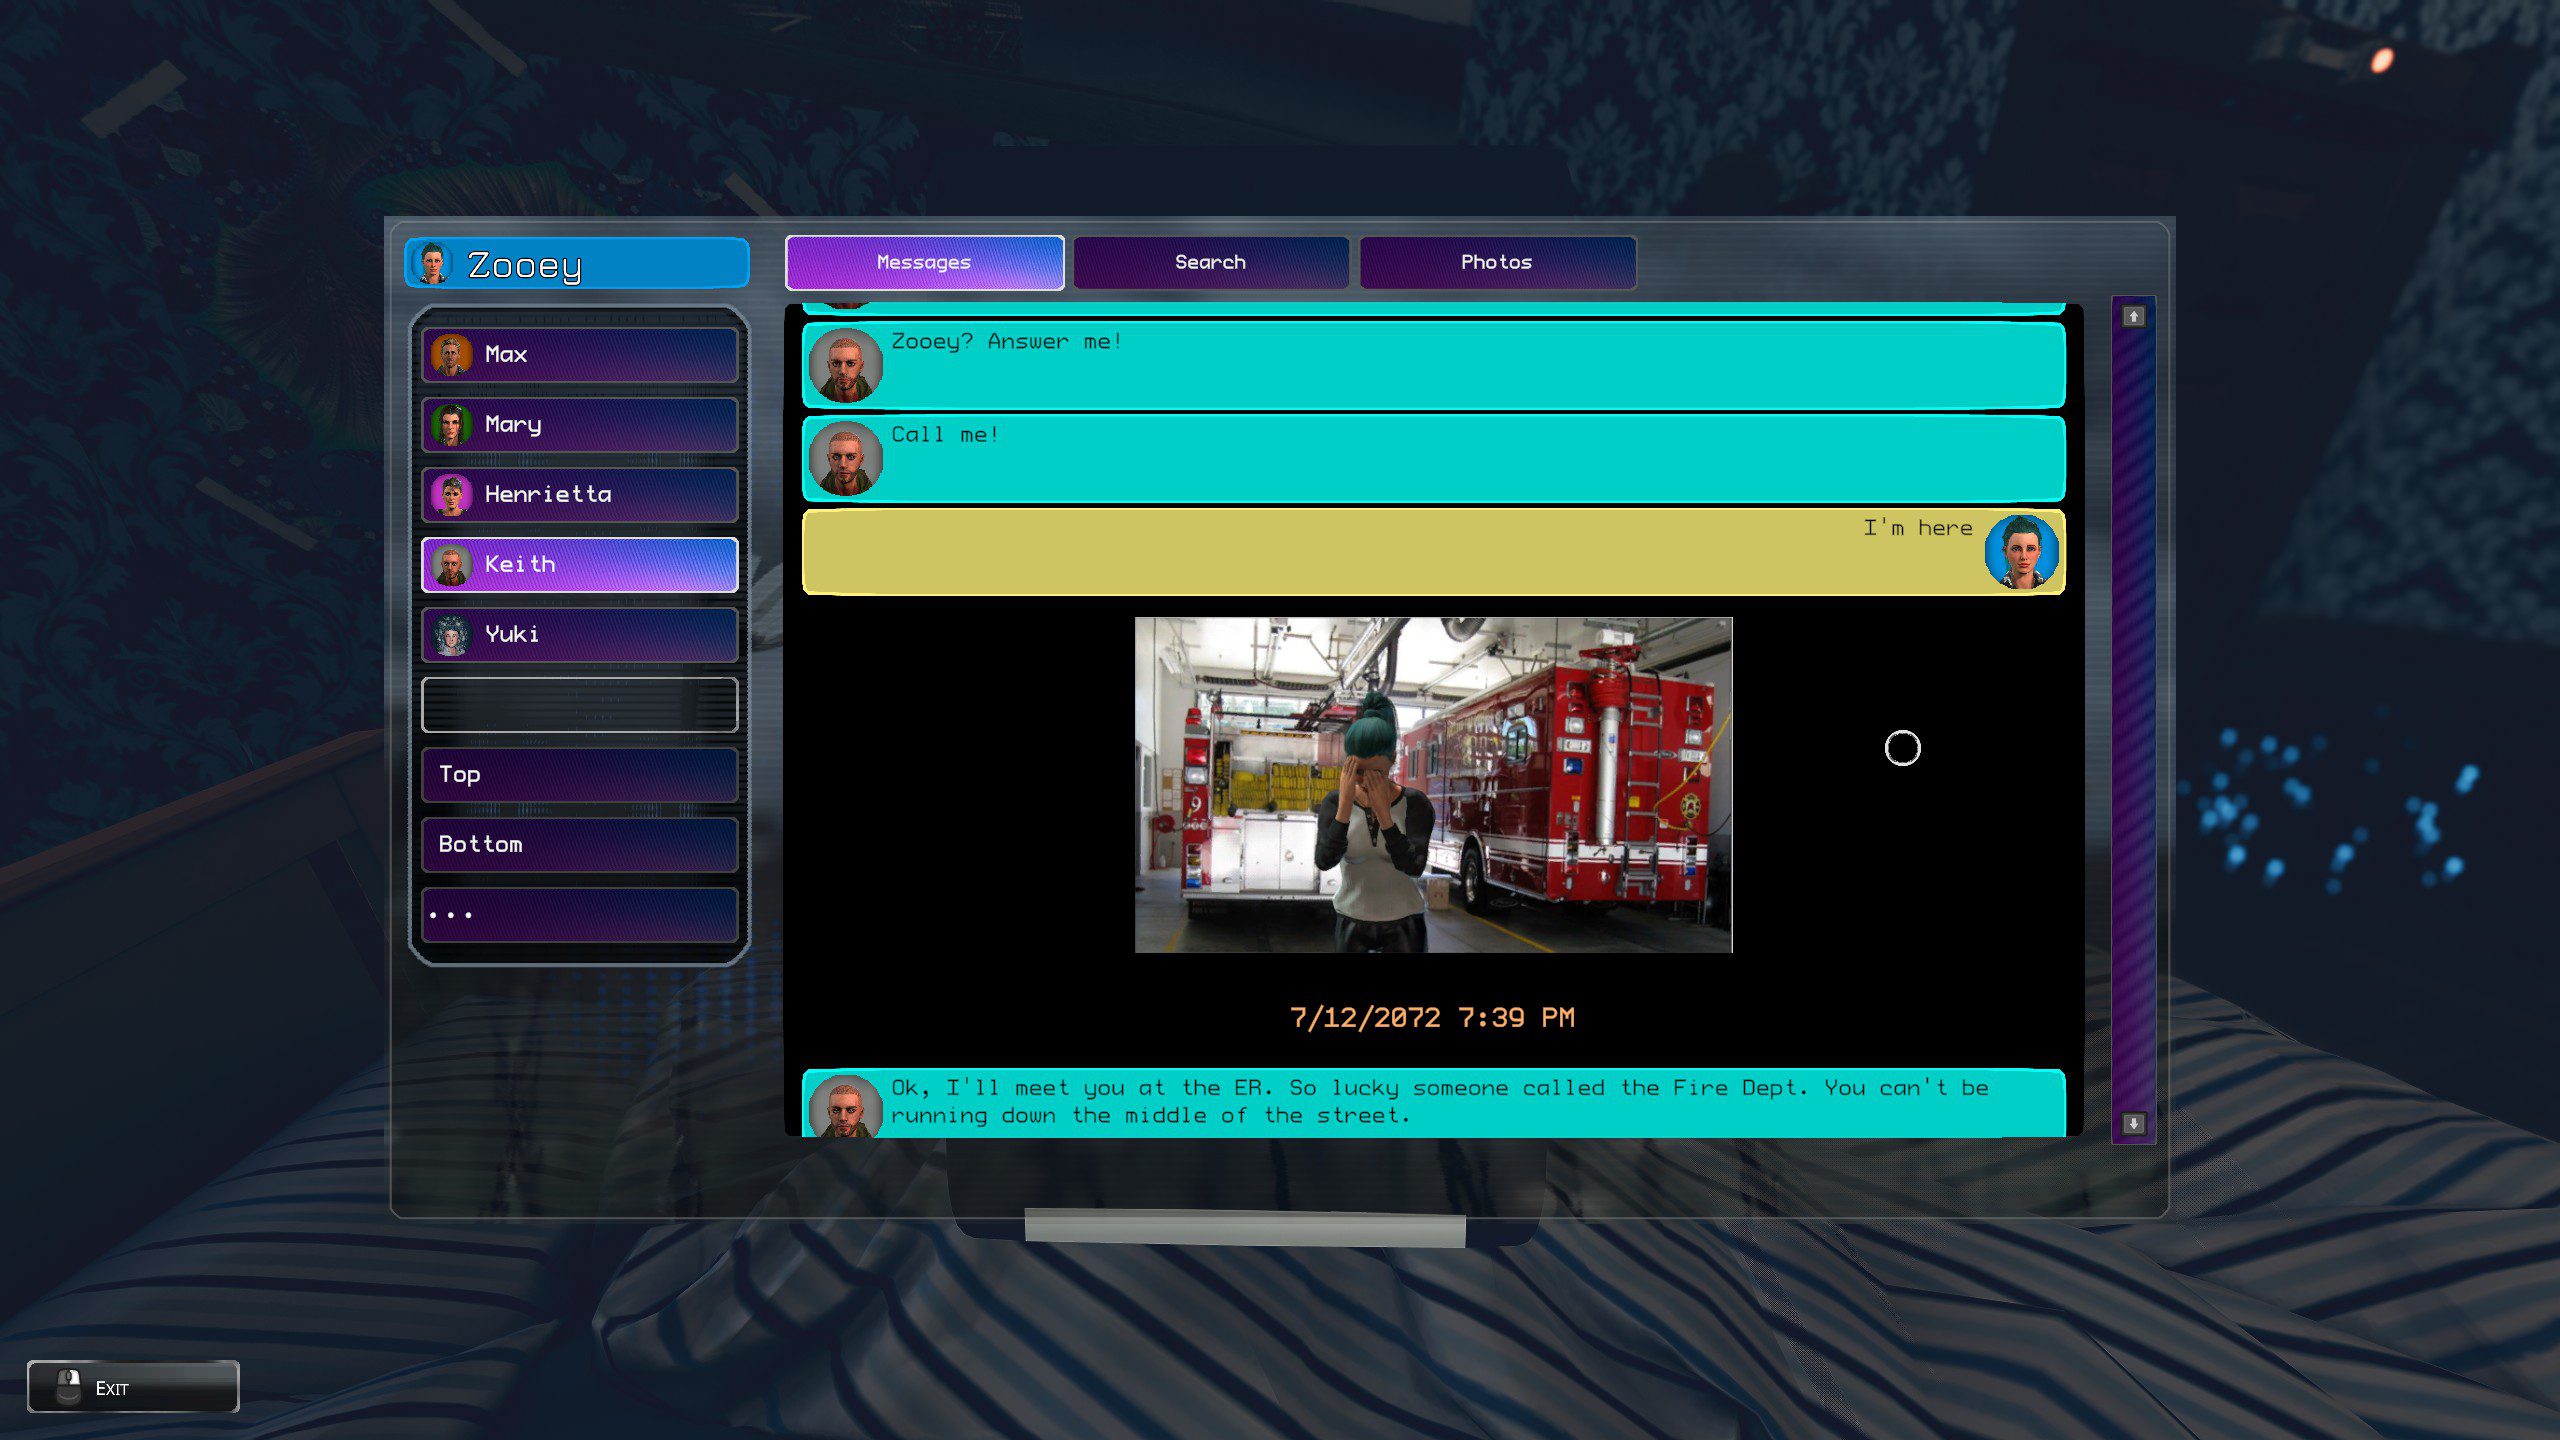Open Yuki's conversation
2560x1440 pixels.
point(579,635)
